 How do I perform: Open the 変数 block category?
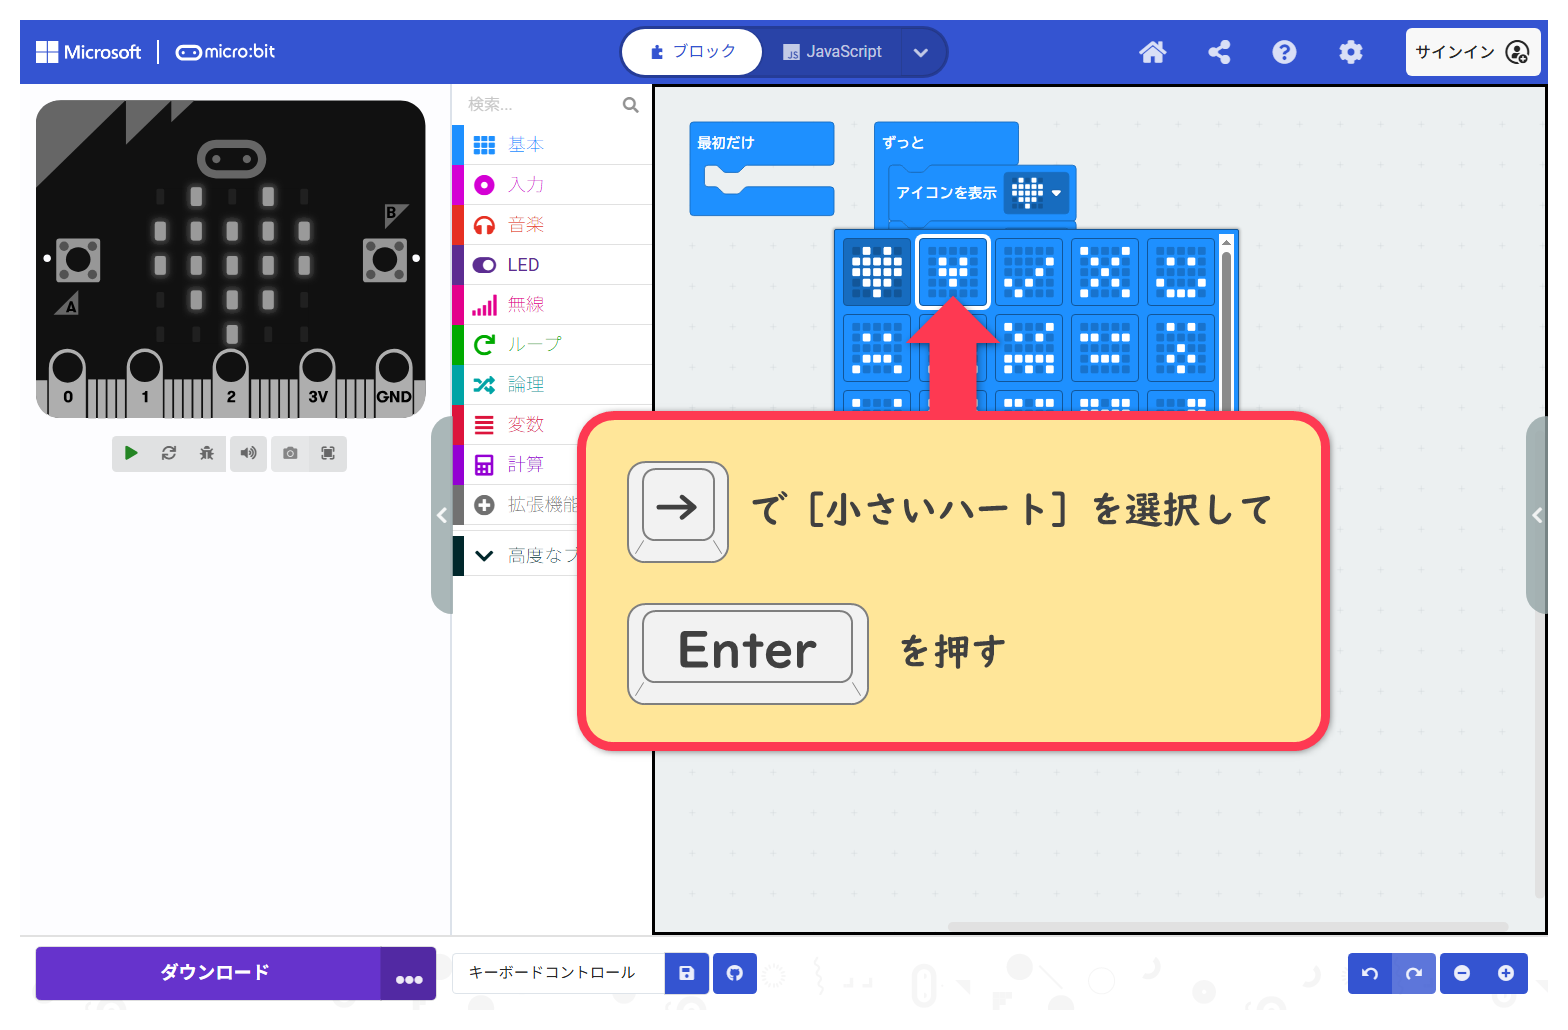point(515,425)
